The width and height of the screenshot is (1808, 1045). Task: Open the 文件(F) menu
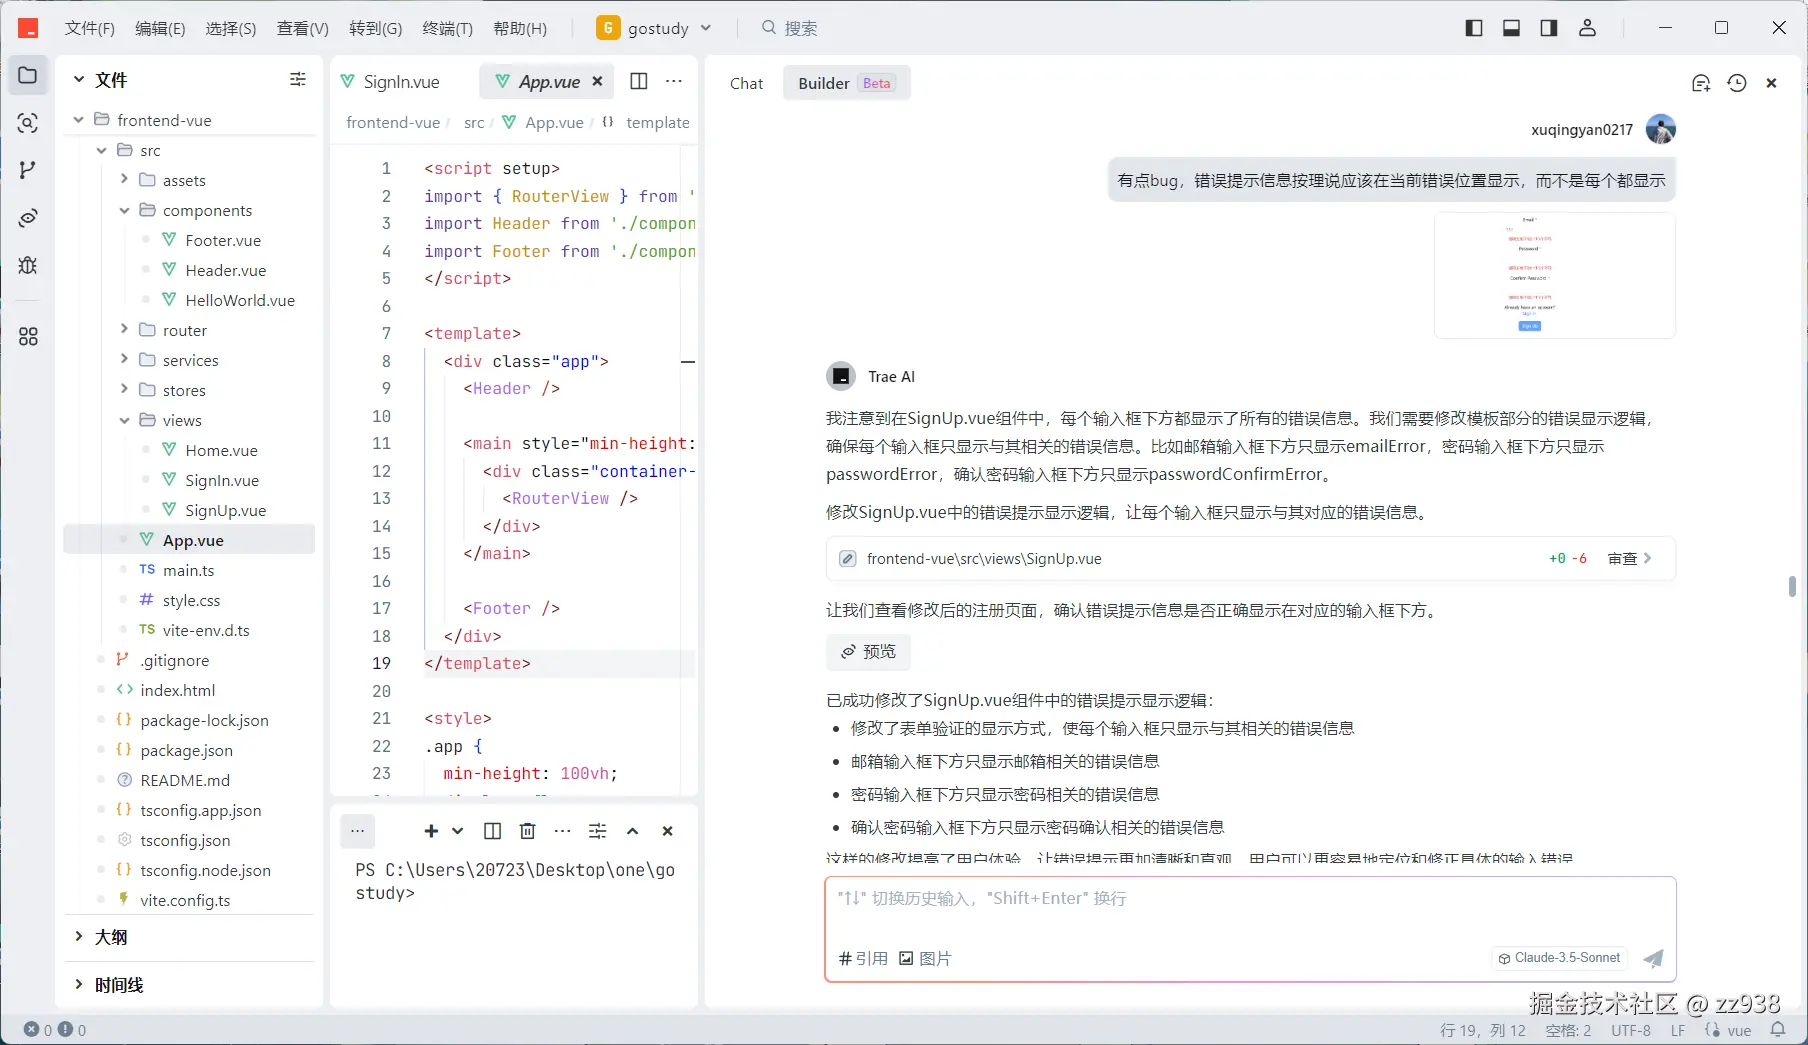90,28
